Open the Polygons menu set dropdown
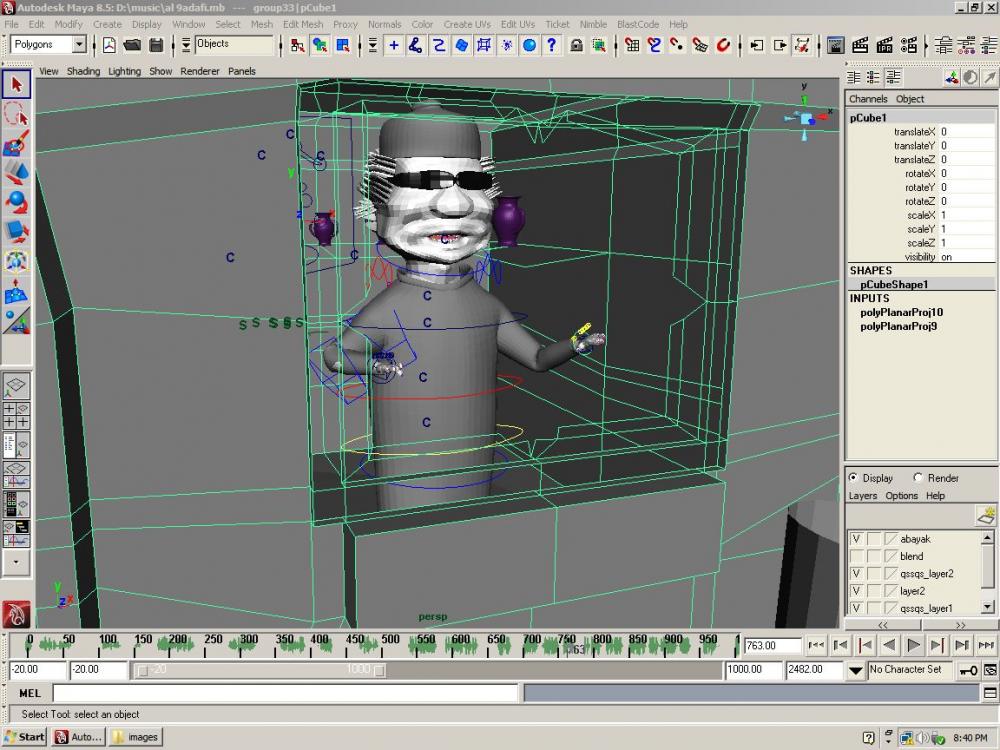The height and width of the screenshot is (750, 1000). [x=49, y=45]
